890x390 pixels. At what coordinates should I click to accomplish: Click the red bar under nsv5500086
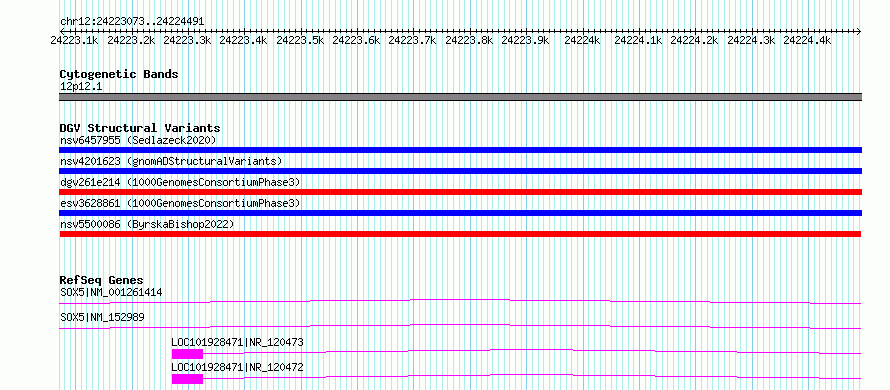point(460,234)
